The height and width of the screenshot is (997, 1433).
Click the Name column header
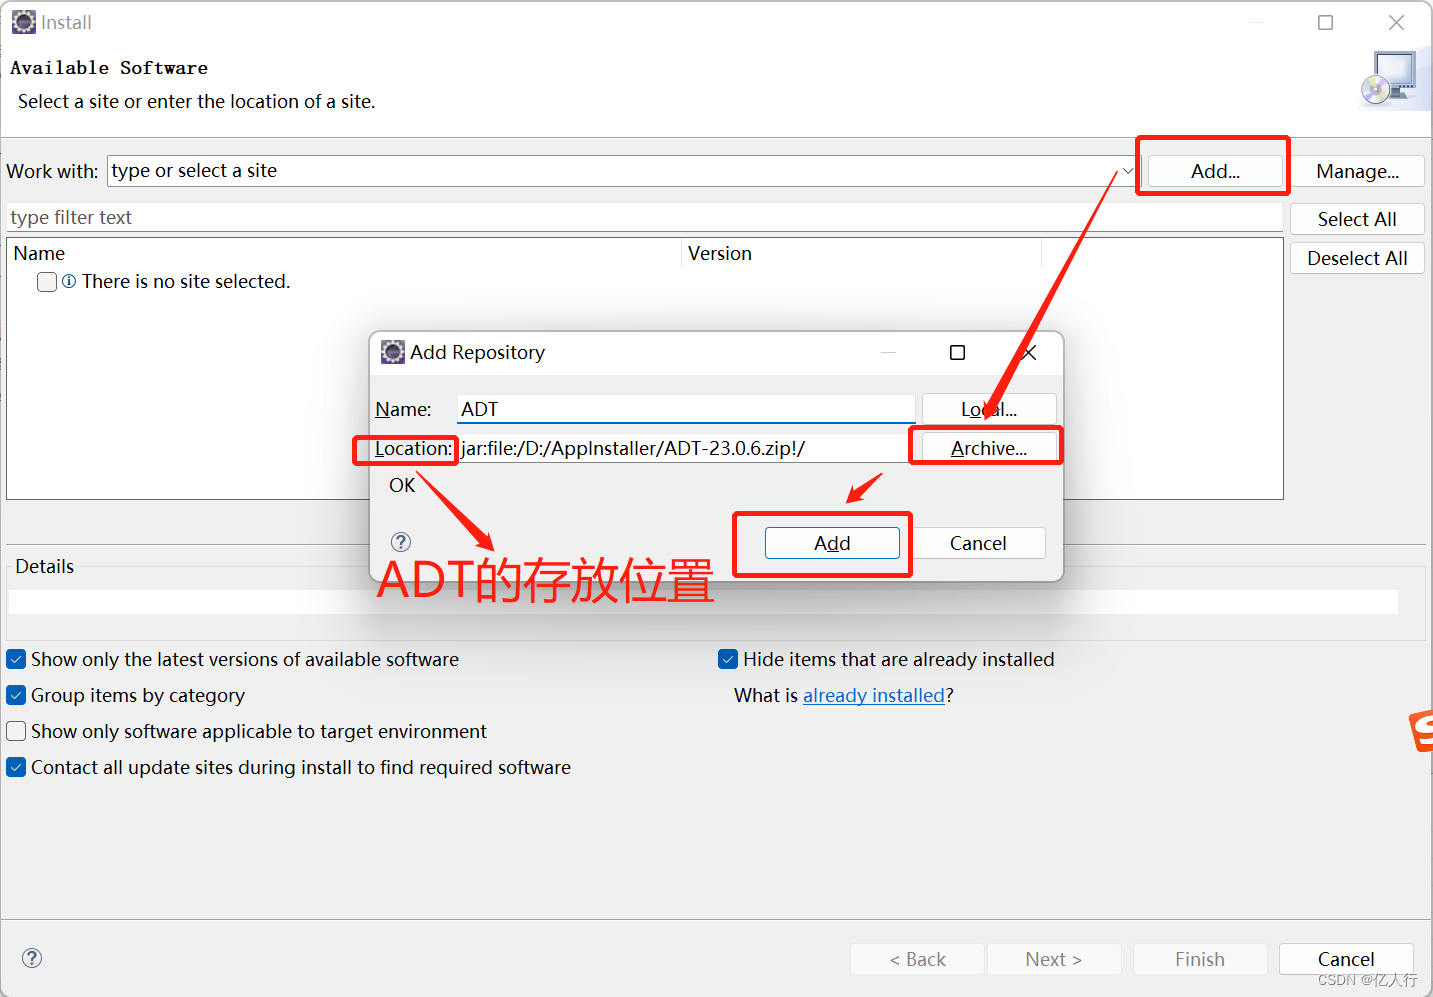click(x=344, y=254)
